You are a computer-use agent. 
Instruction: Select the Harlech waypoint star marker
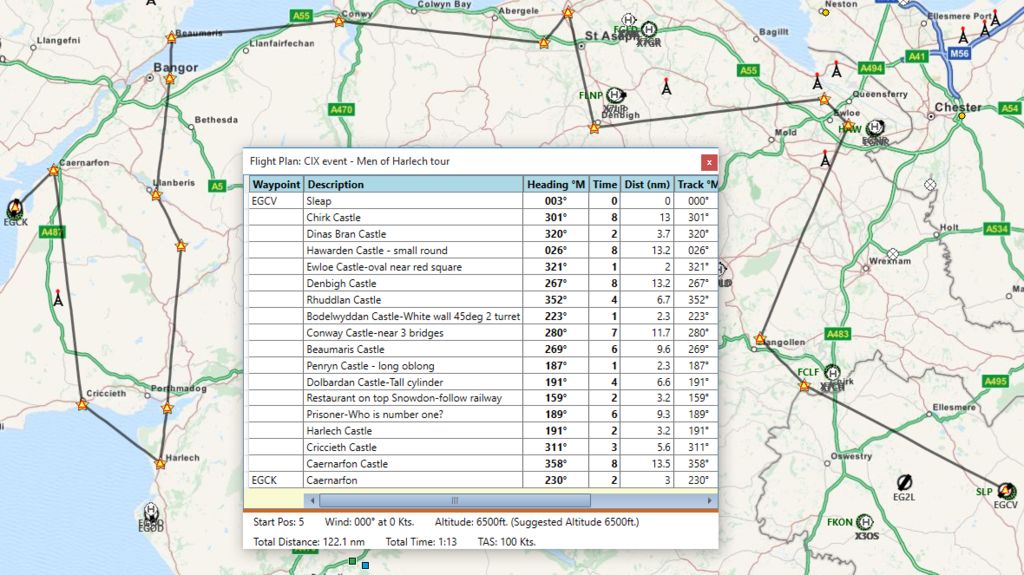[160, 463]
